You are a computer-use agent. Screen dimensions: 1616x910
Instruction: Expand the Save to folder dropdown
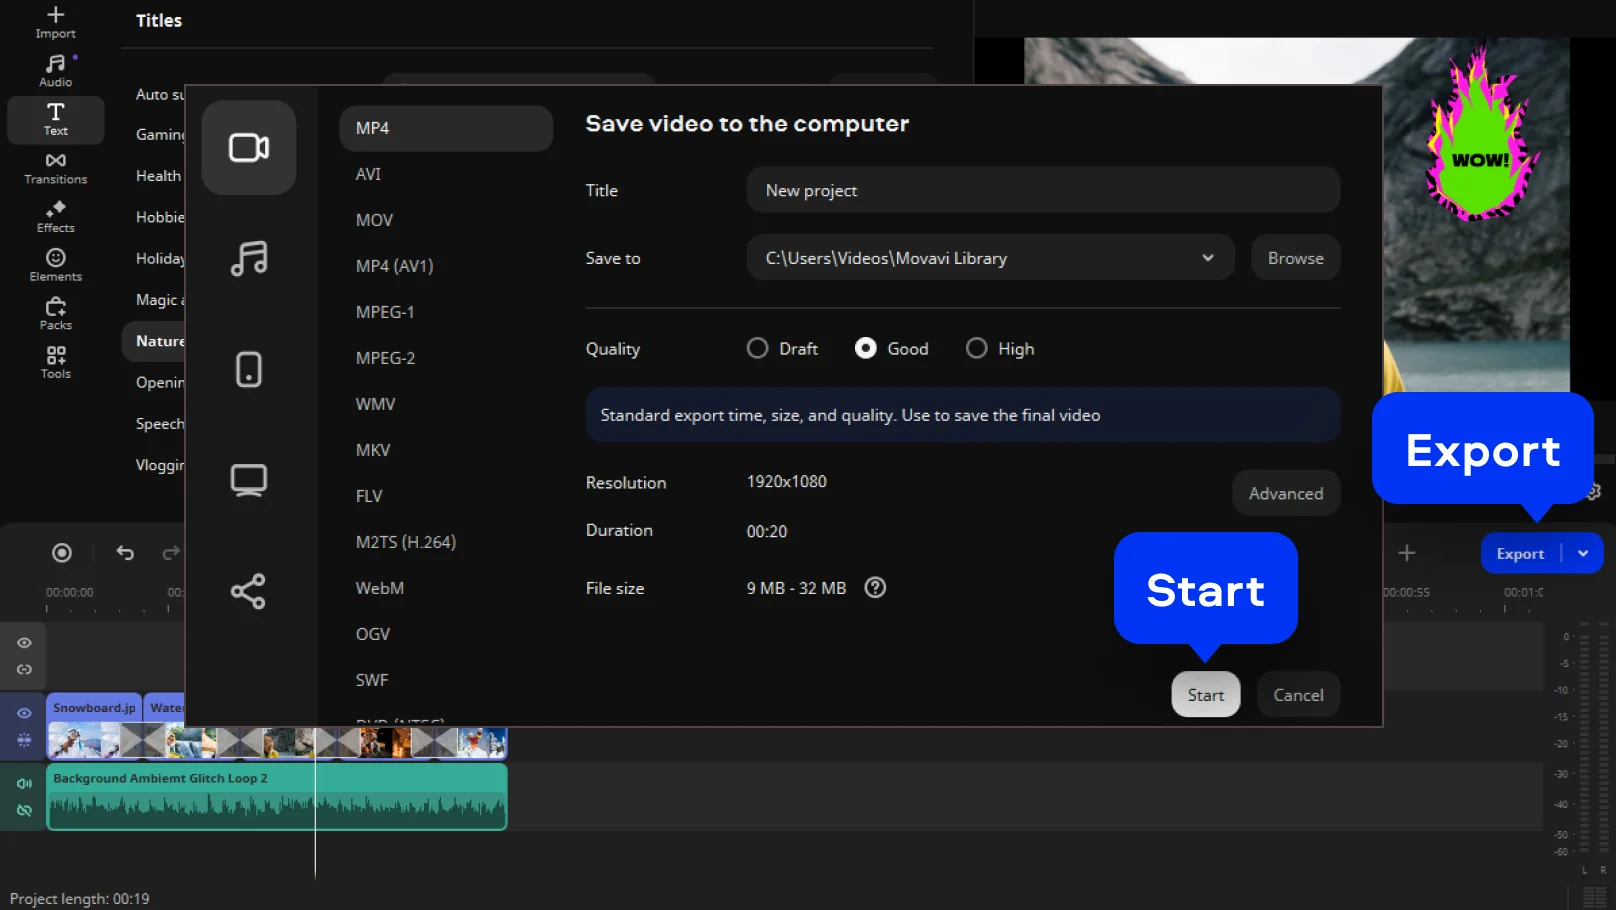click(1207, 258)
